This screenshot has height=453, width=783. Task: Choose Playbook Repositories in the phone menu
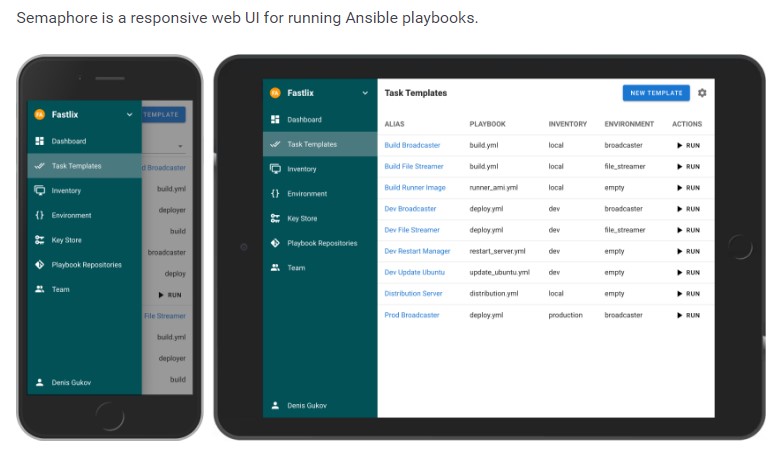click(84, 265)
